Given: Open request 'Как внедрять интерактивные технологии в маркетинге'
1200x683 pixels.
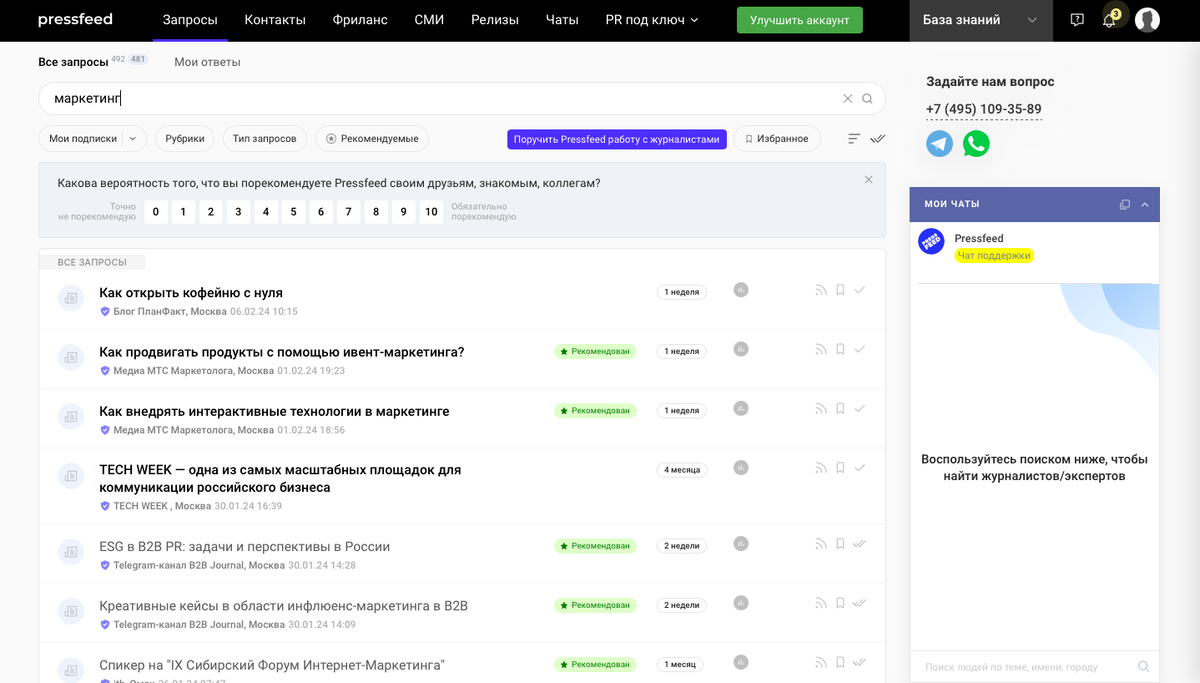Looking at the screenshot, I should click(274, 411).
